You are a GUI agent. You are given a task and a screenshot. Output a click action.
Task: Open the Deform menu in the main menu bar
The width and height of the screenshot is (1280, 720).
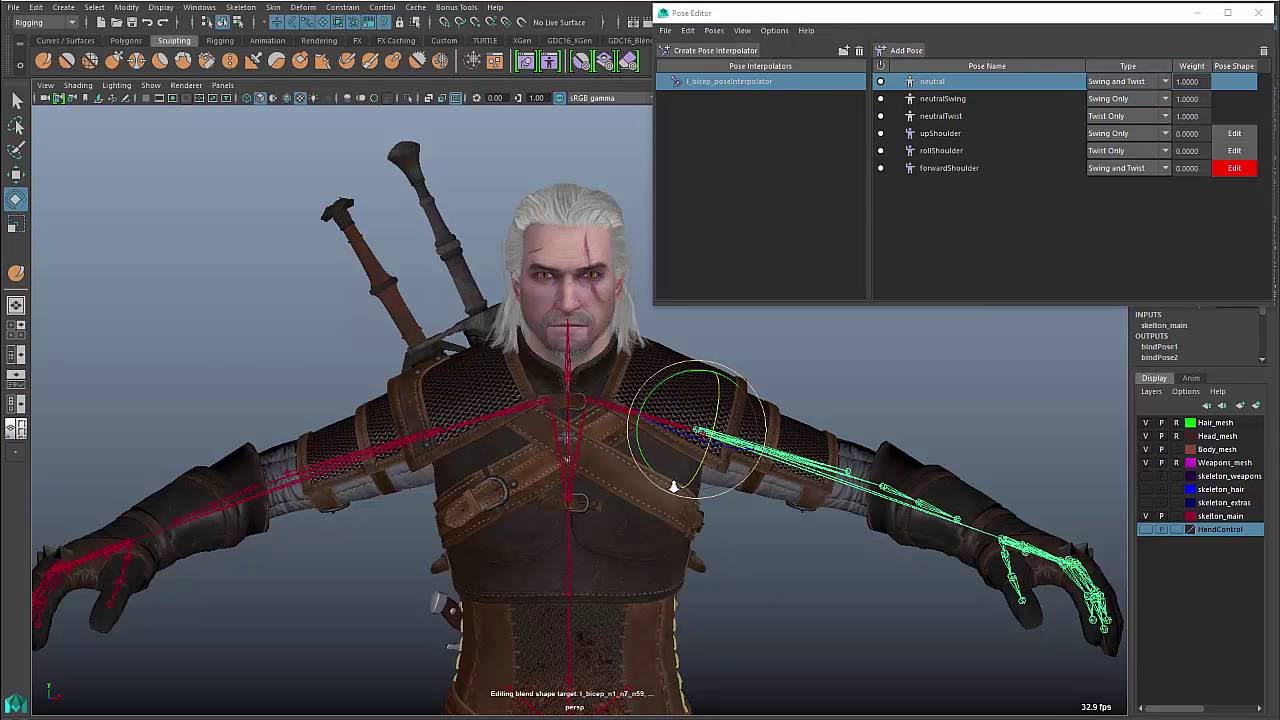(303, 7)
